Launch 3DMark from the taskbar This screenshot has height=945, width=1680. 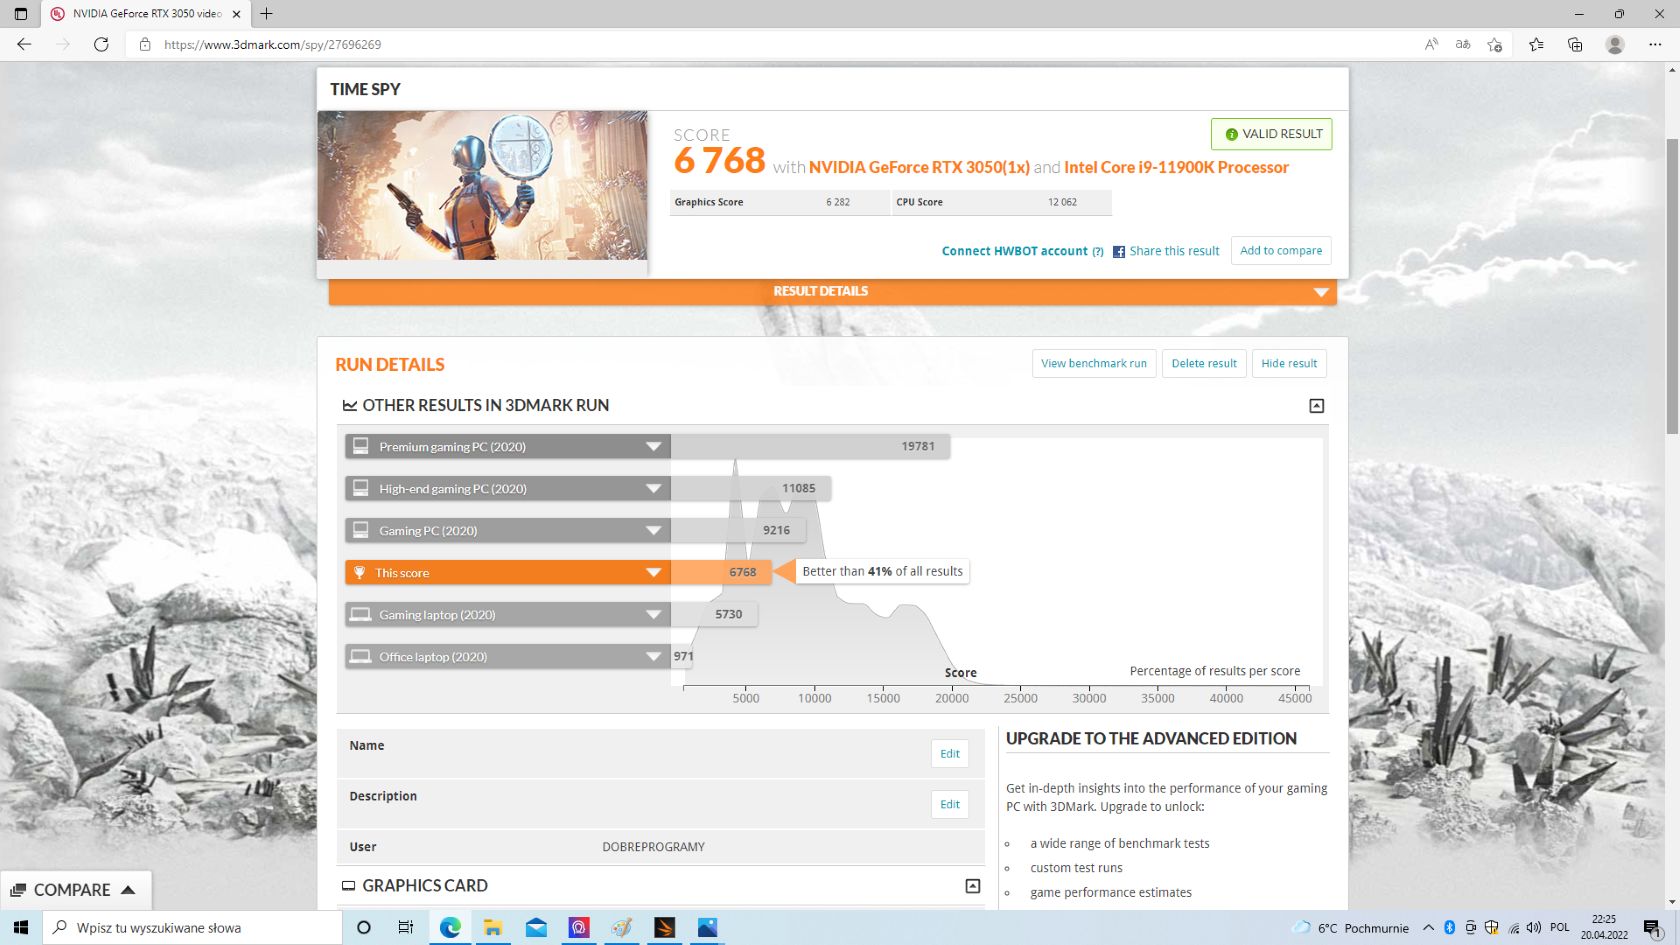pyautogui.click(x=665, y=927)
